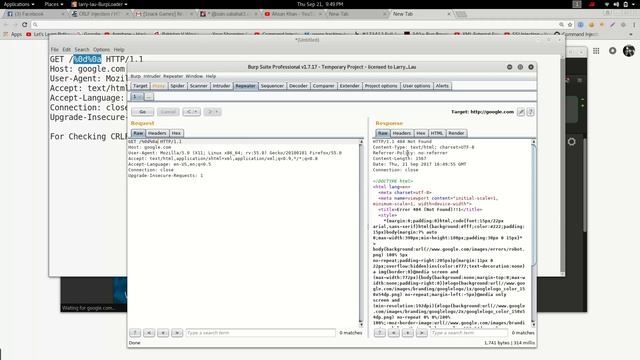The height and width of the screenshot is (360, 640).
Task: Open the Decoder tab
Action: [298, 86]
